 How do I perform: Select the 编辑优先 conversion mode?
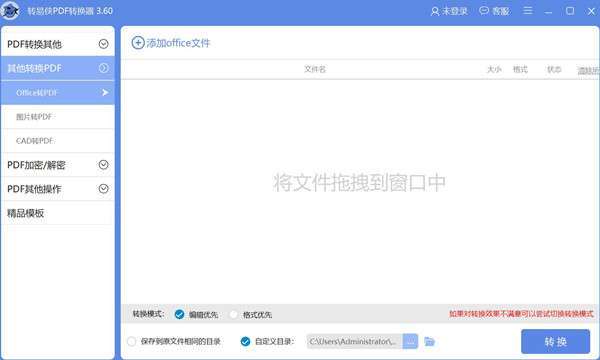(x=179, y=314)
